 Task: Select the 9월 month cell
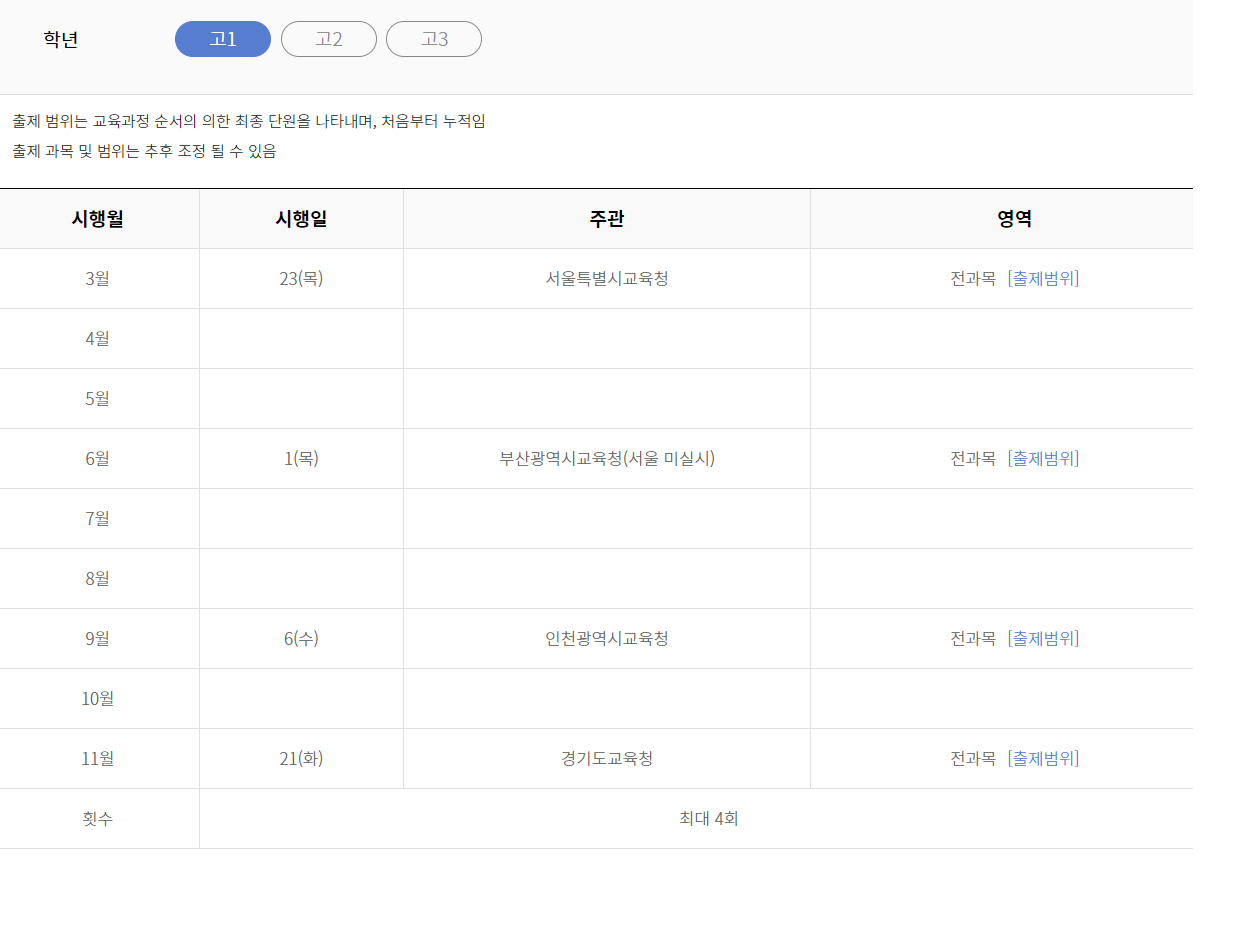tap(99, 639)
